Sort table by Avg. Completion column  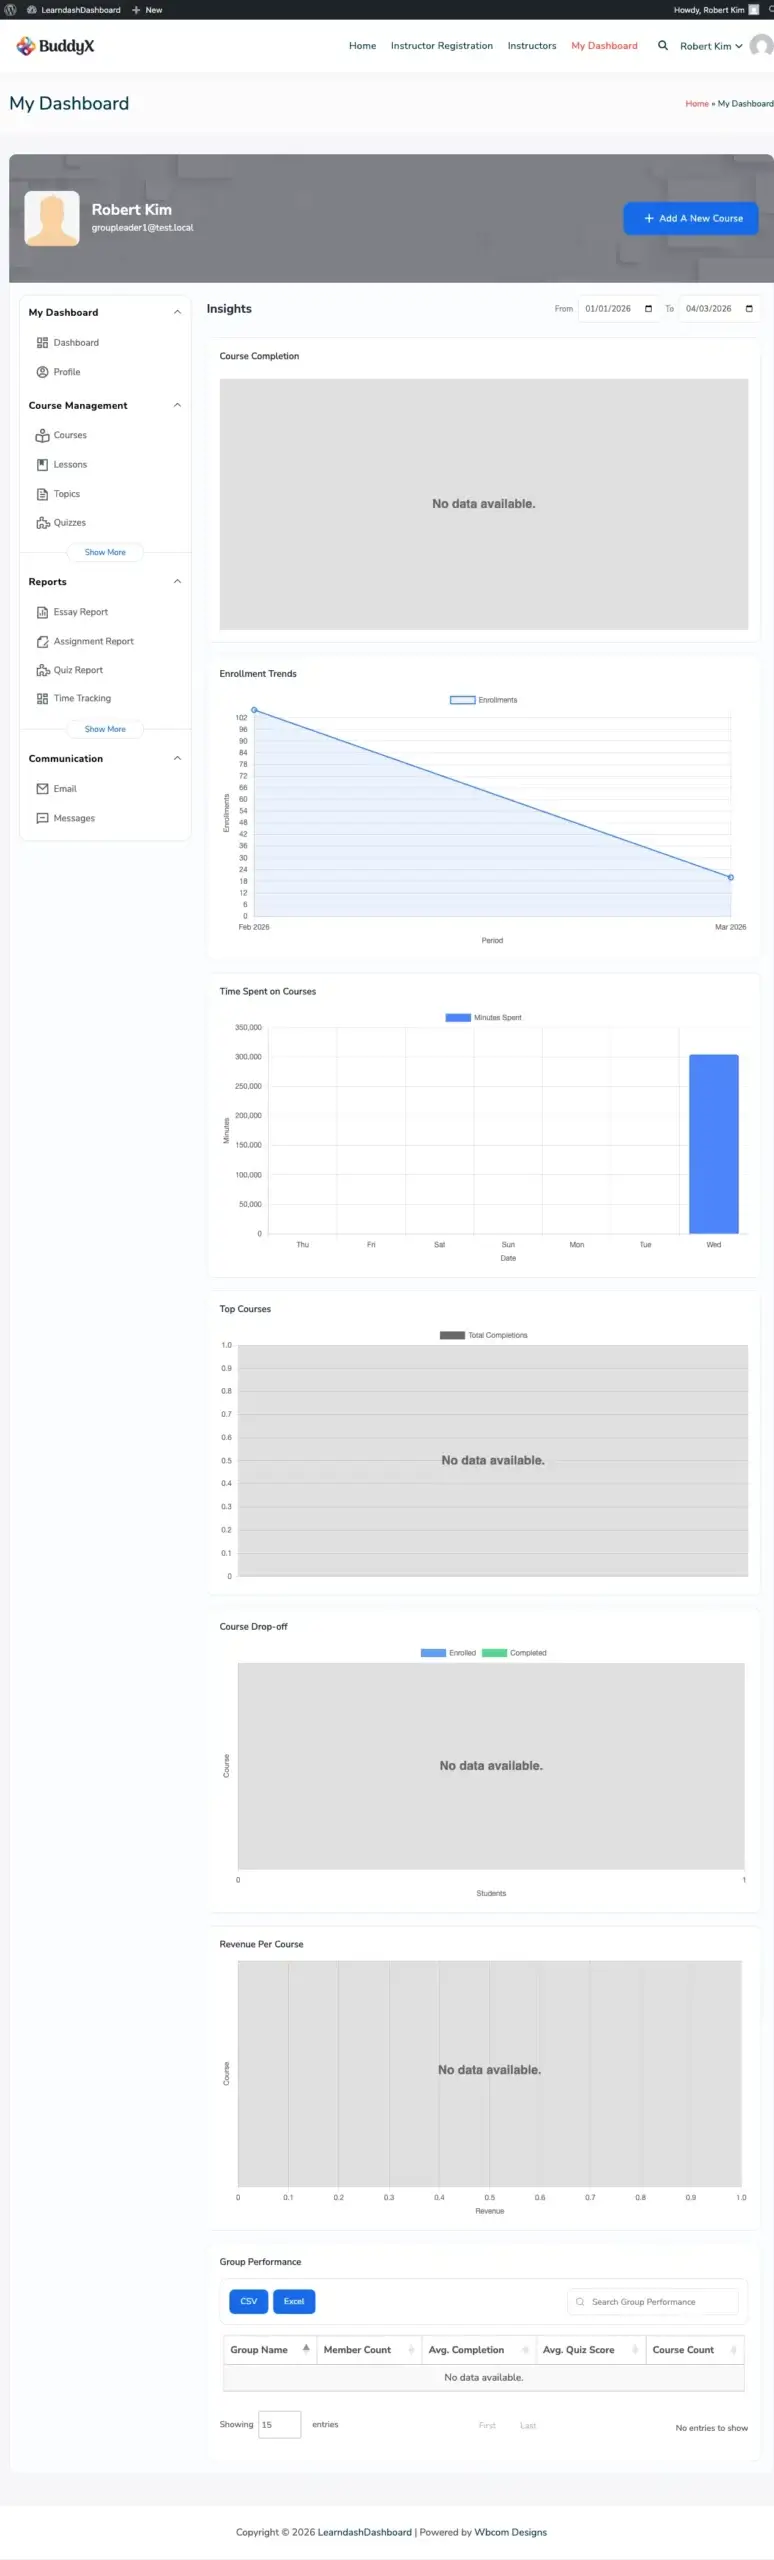pyautogui.click(x=478, y=2349)
